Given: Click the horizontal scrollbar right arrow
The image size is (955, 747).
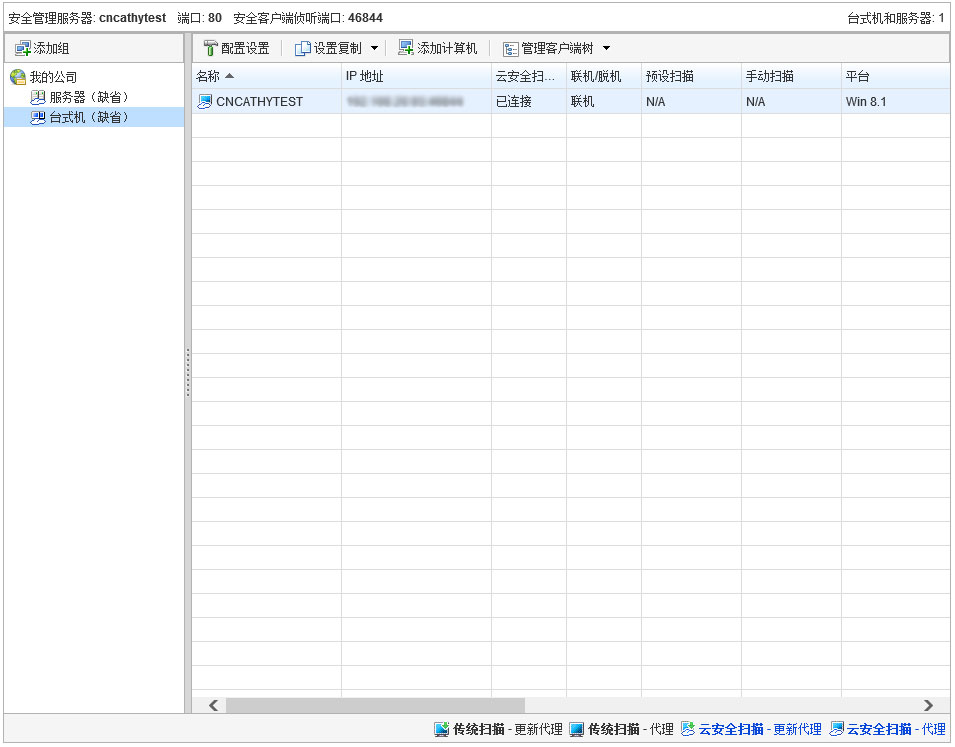Looking at the screenshot, I should (928, 705).
